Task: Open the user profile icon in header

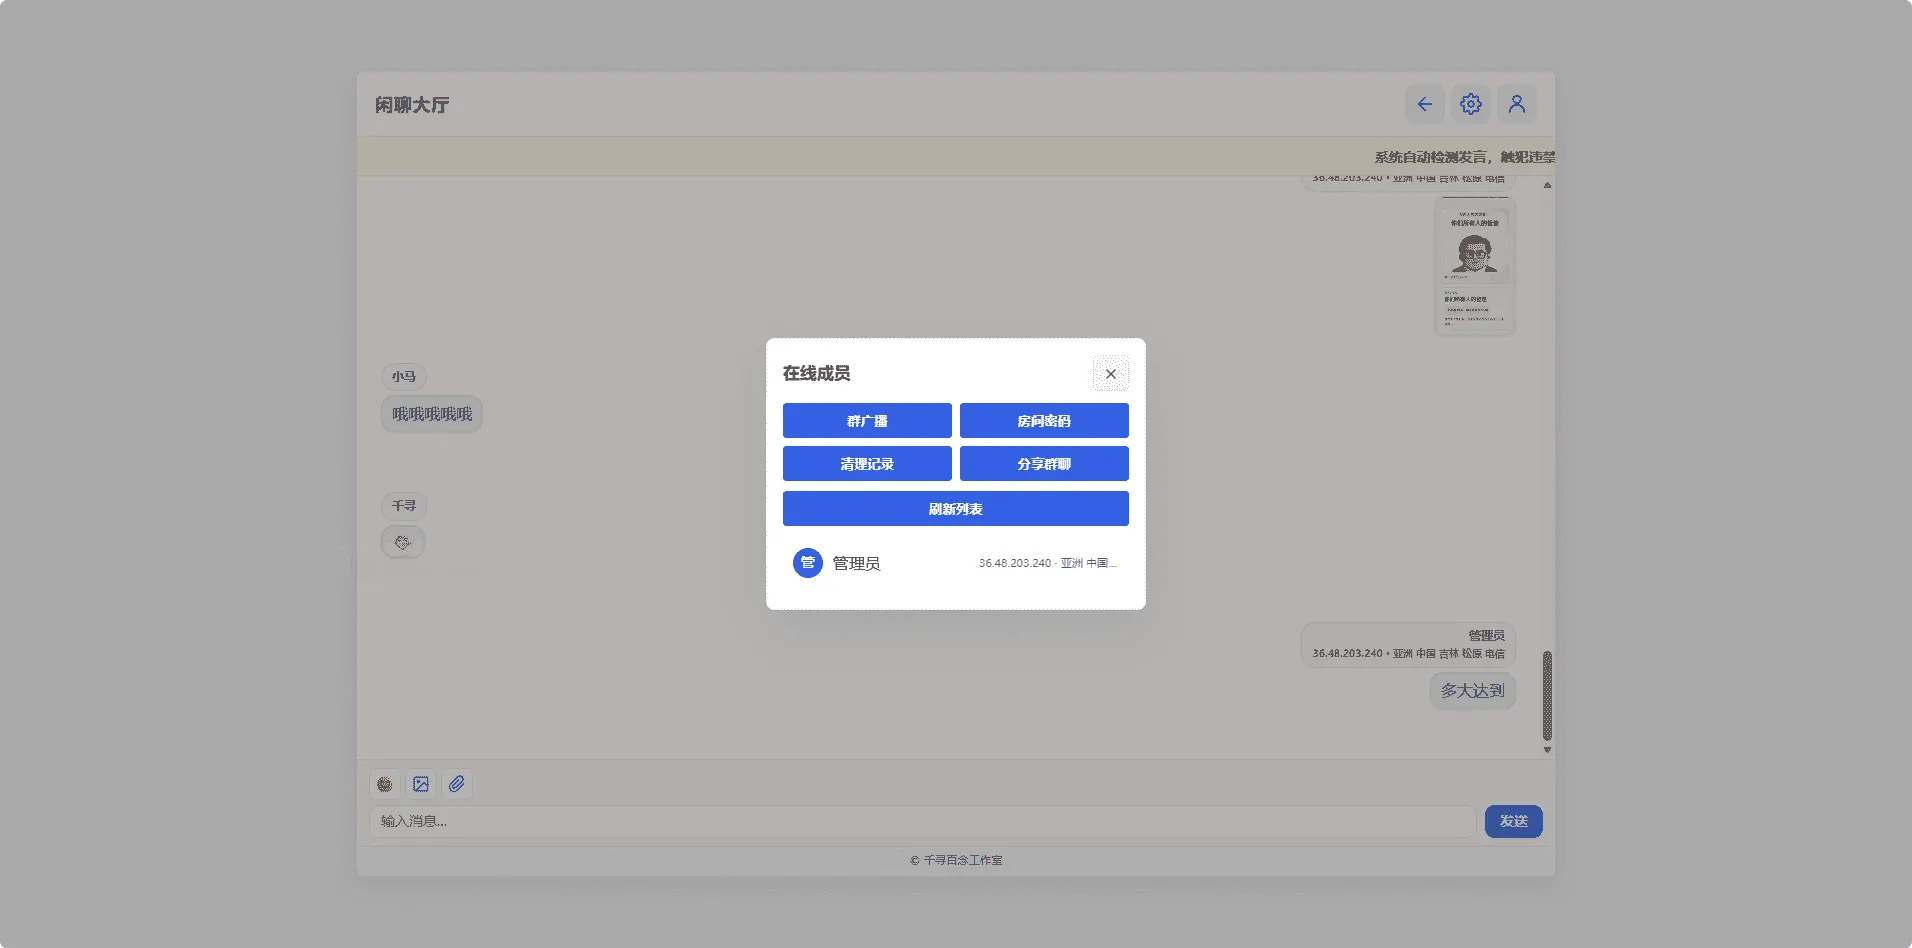Action: click(1517, 104)
